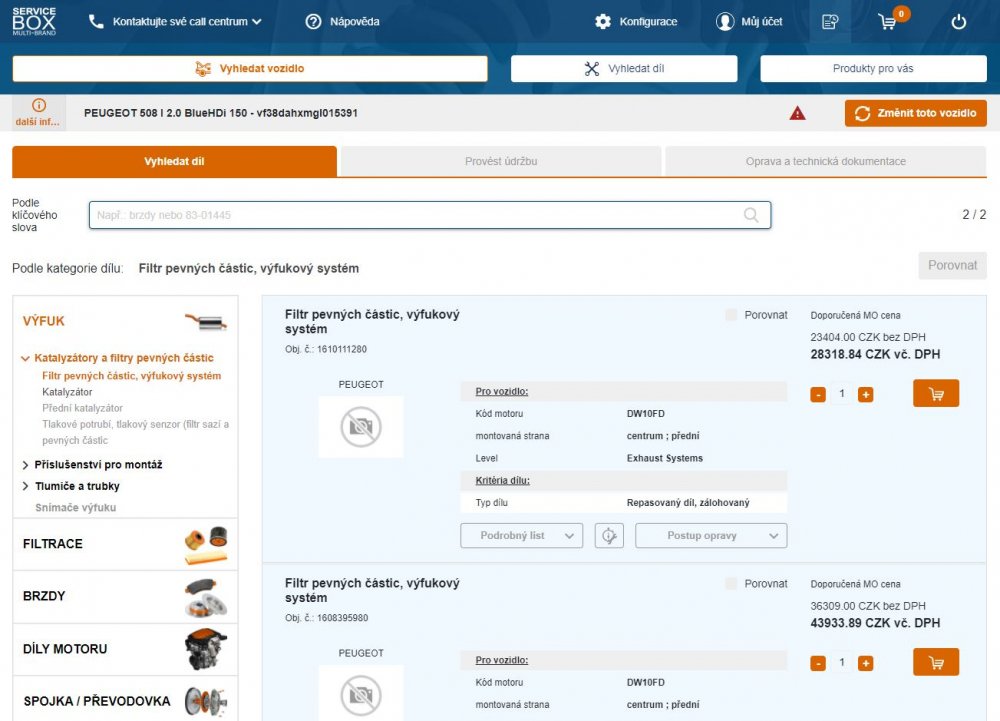Viewport: 1000px width, 721px height.
Task: Click Pro vozidlo heading for part 1610111280
Action: click(502, 391)
